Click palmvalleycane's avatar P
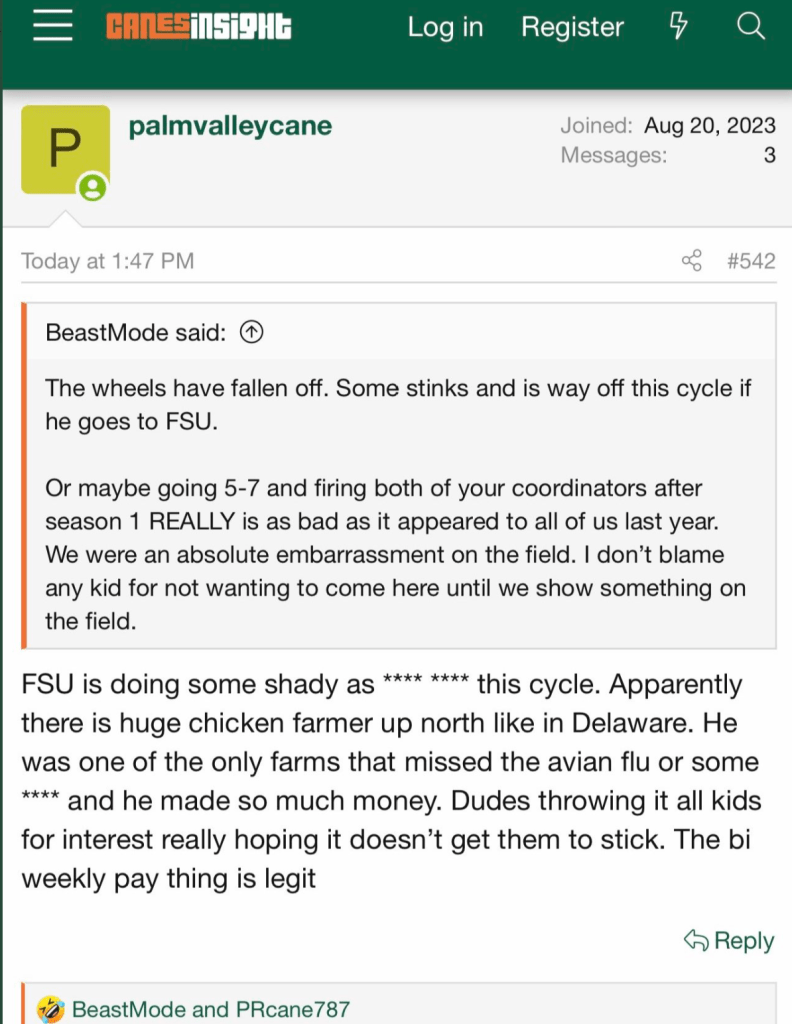Screen dimensions: 792x1024 [65, 149]
